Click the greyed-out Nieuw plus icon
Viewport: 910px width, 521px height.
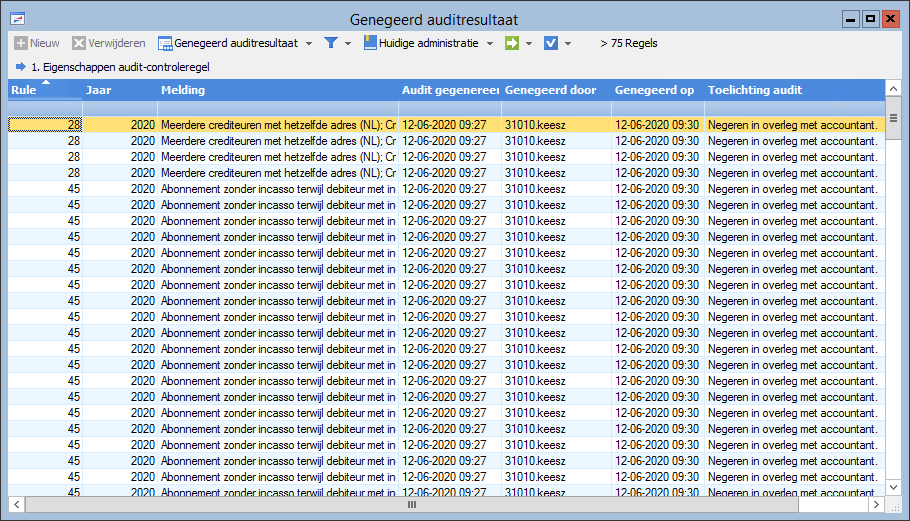point(21,43)
